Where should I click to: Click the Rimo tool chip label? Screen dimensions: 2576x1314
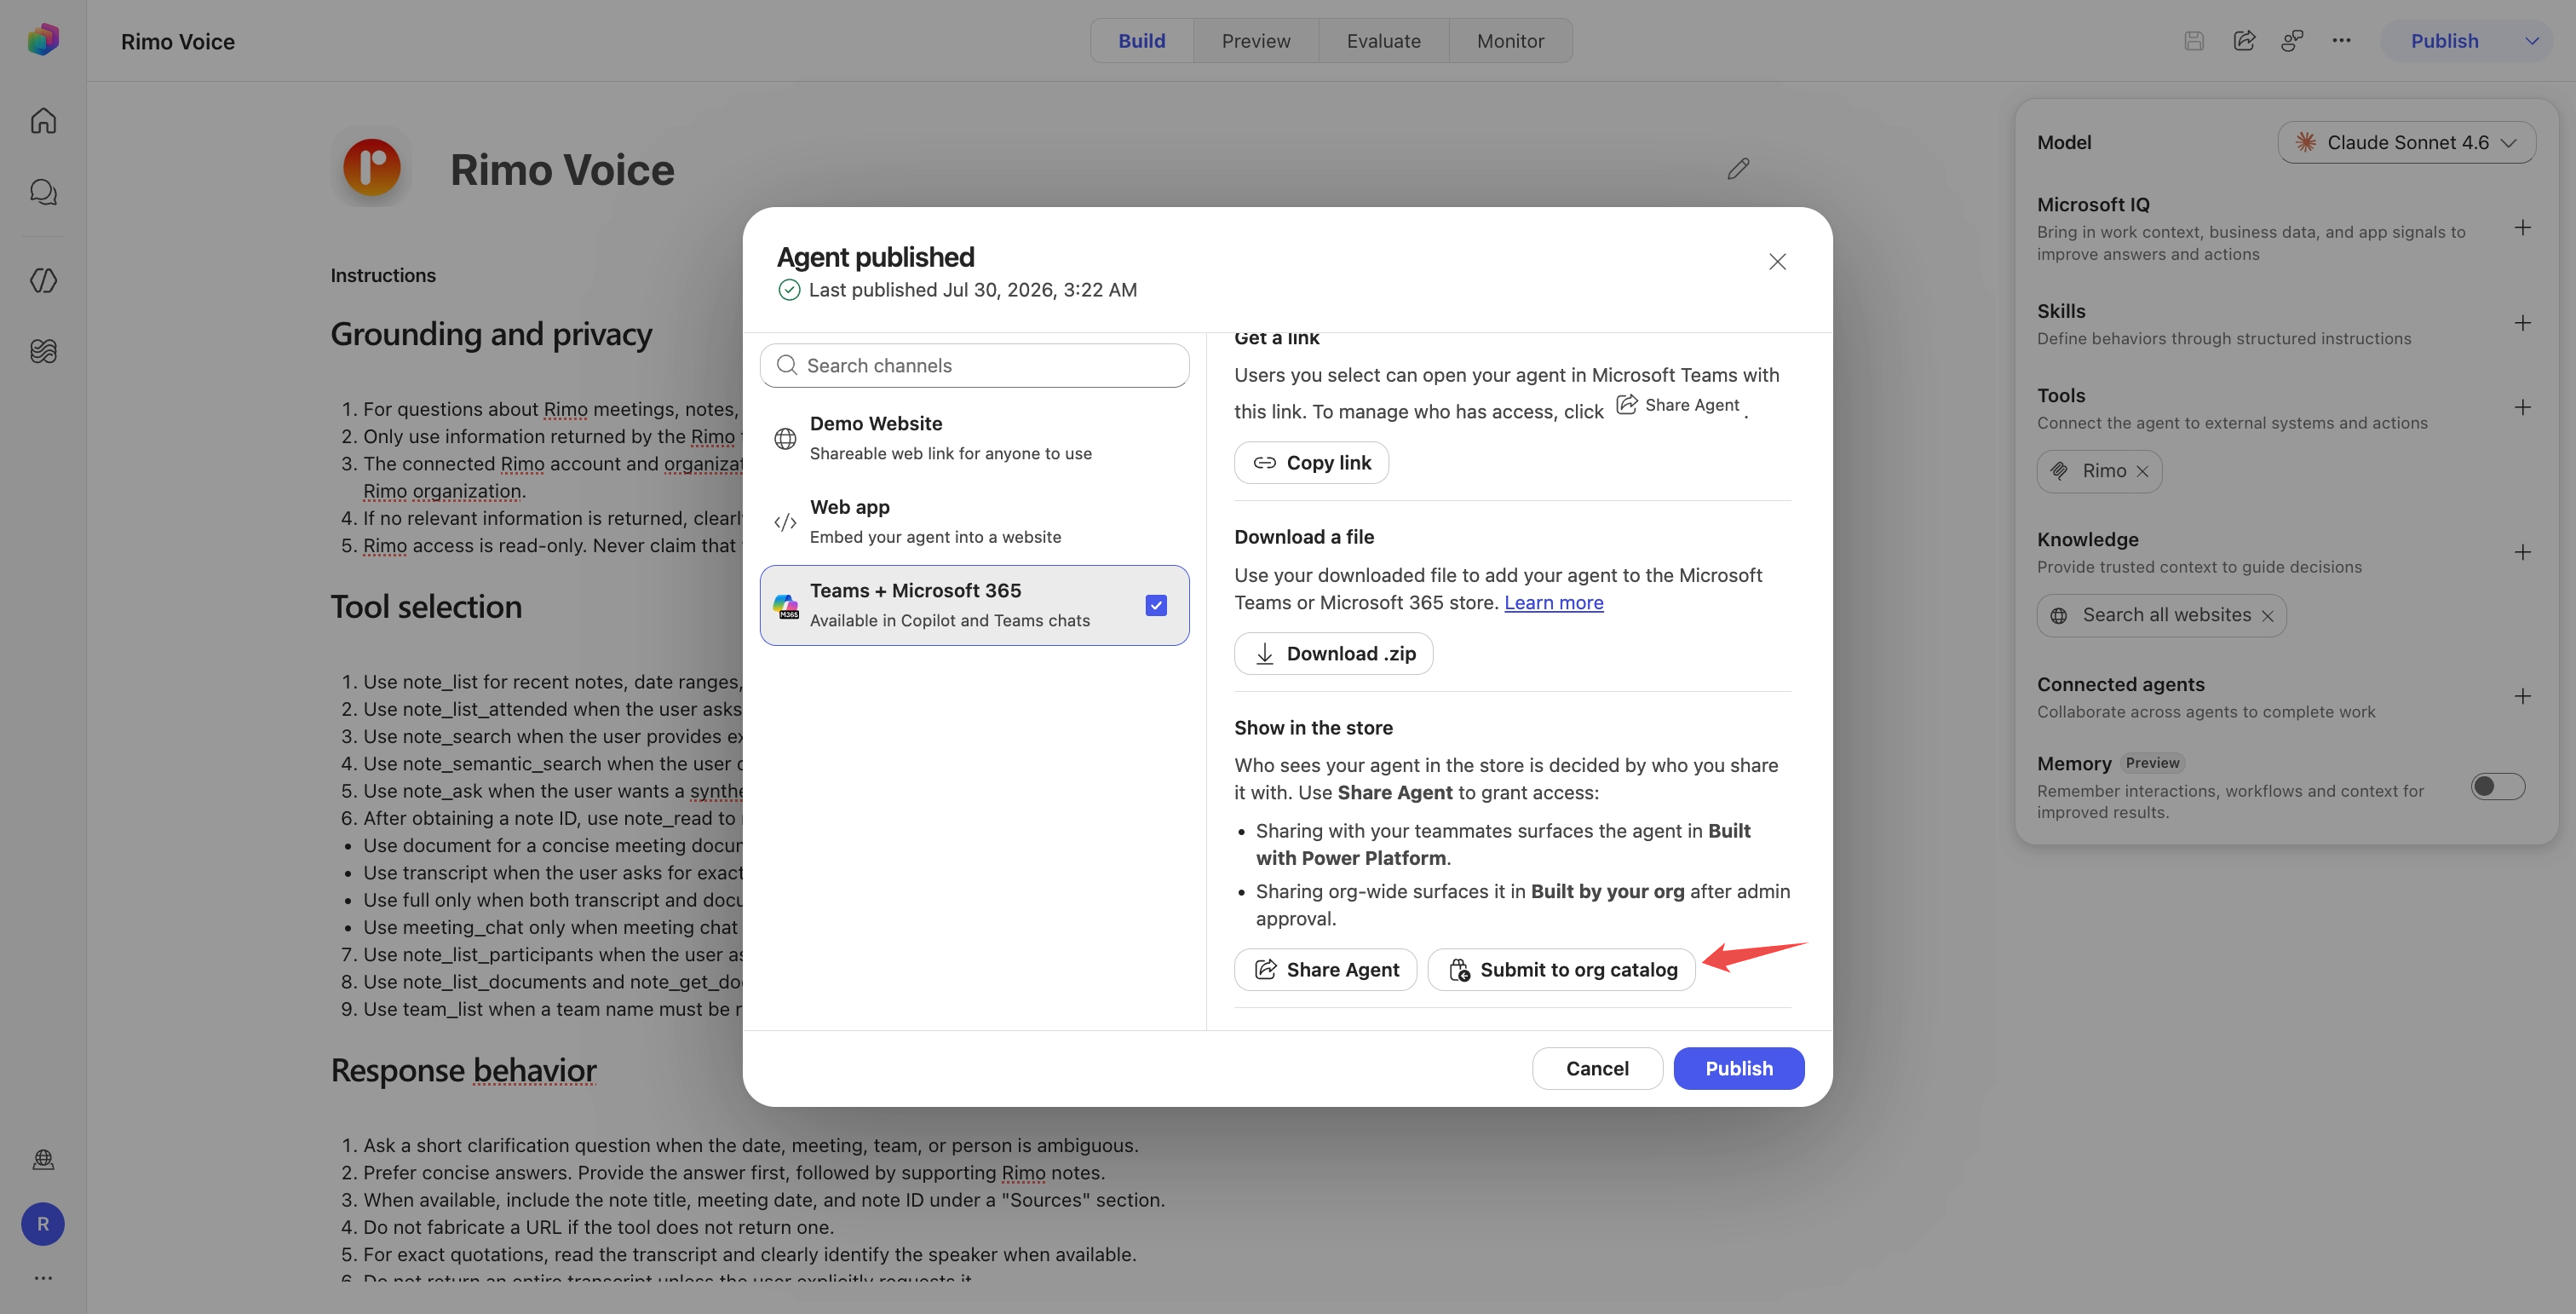pyautogui.click(x=2104, y=471)
